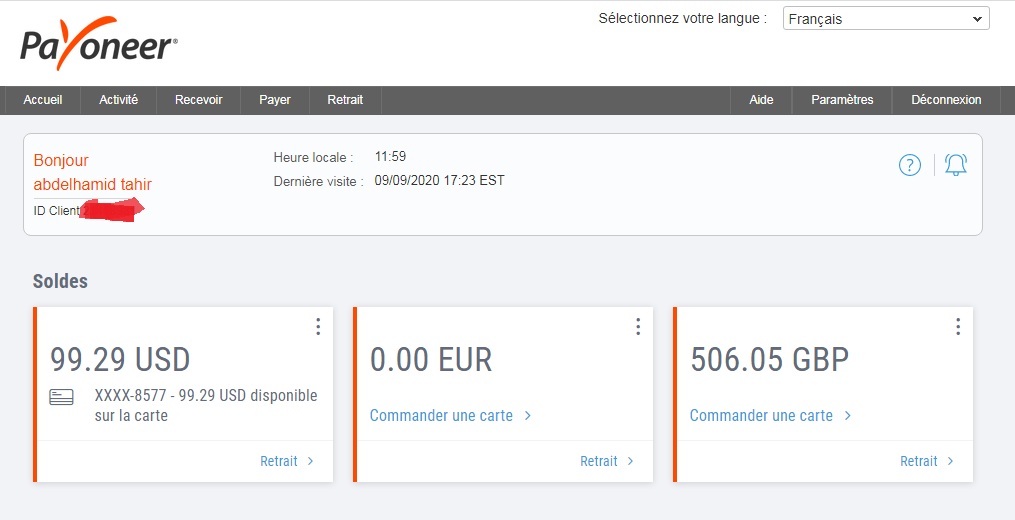Click the XXXX-8577 card availability text
Image resolution: width=1015 pixels, height=520 pixels.
tap(206, 405)
